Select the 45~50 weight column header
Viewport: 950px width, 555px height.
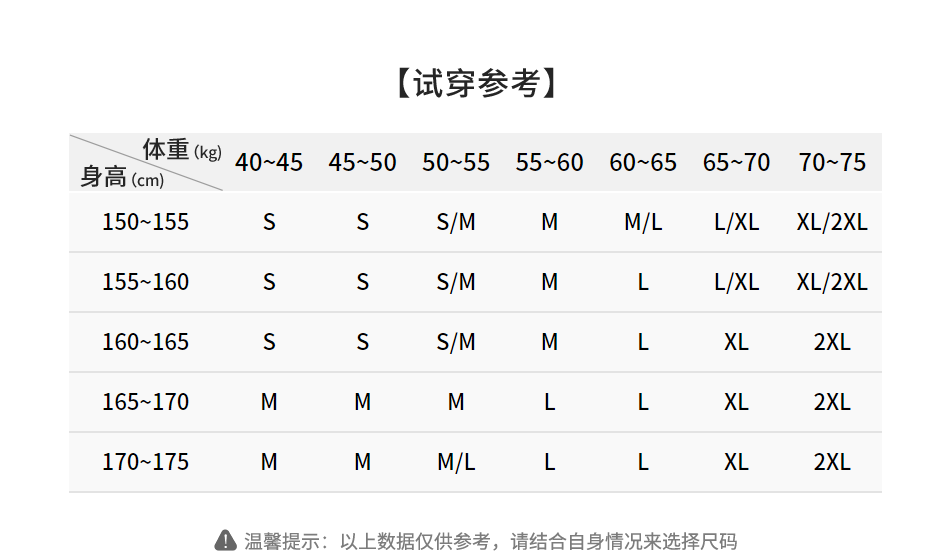(x=362, y=162)
